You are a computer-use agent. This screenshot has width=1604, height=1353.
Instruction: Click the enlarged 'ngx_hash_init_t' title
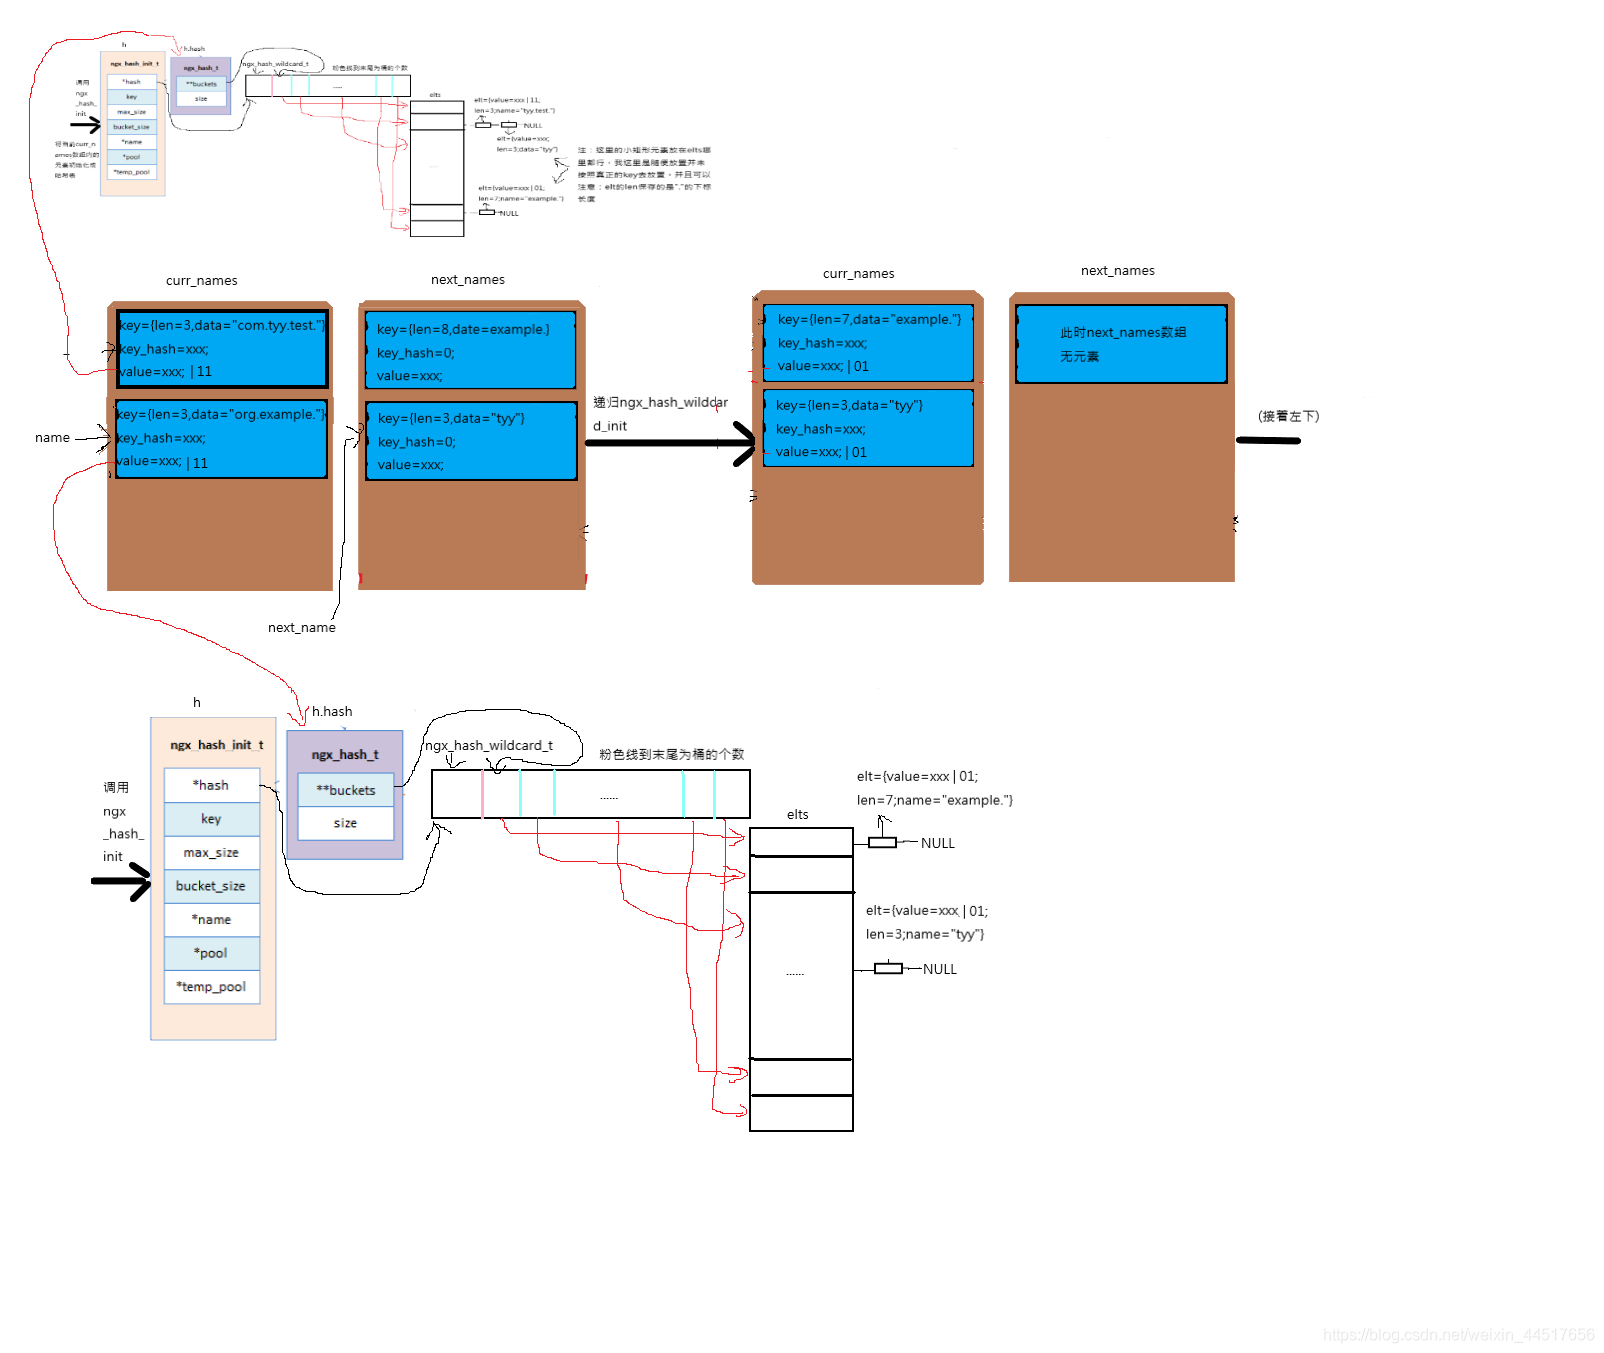[x=217, y=745]
